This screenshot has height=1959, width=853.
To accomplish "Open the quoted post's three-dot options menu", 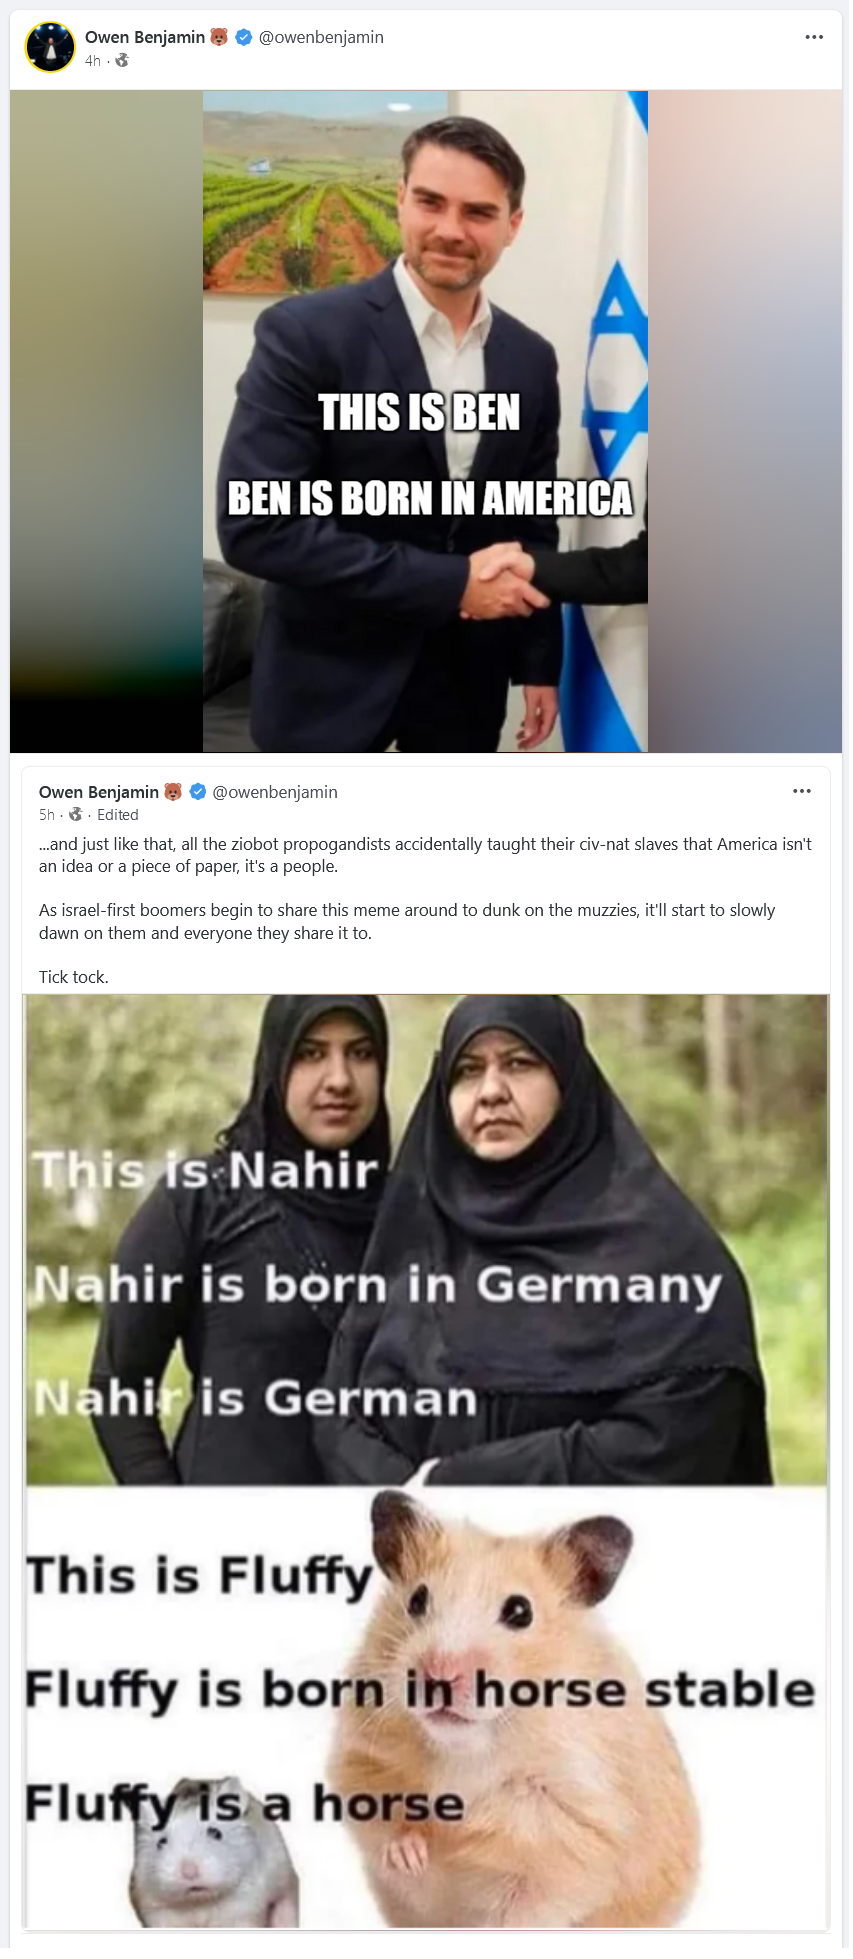I will tap(802, 791).
